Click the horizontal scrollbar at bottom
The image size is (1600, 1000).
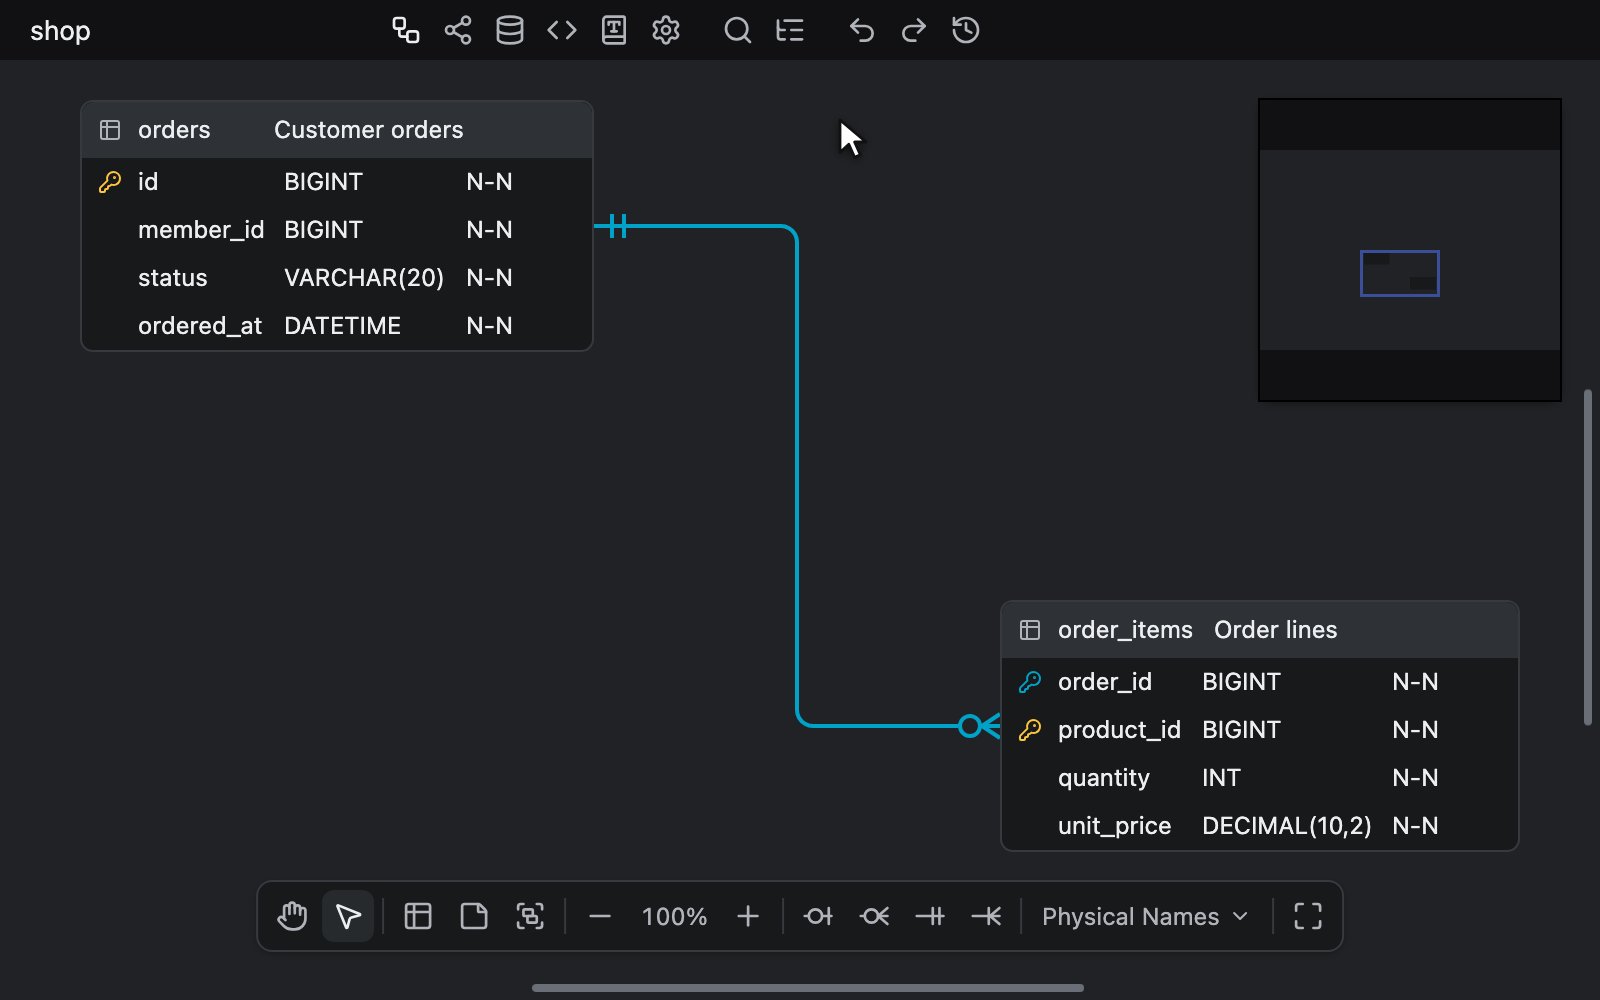click(x=808, y=988)
